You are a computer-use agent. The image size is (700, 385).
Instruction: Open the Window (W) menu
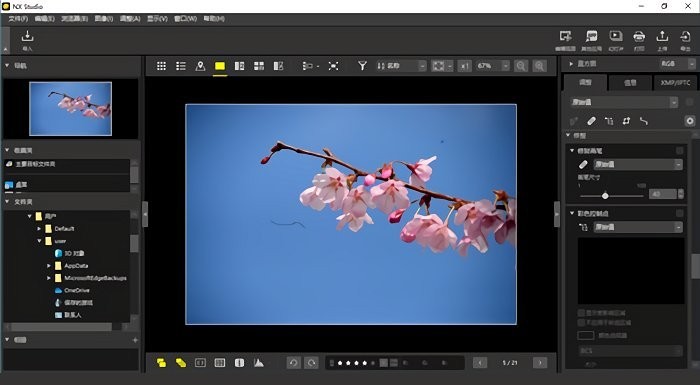(185, 19)
